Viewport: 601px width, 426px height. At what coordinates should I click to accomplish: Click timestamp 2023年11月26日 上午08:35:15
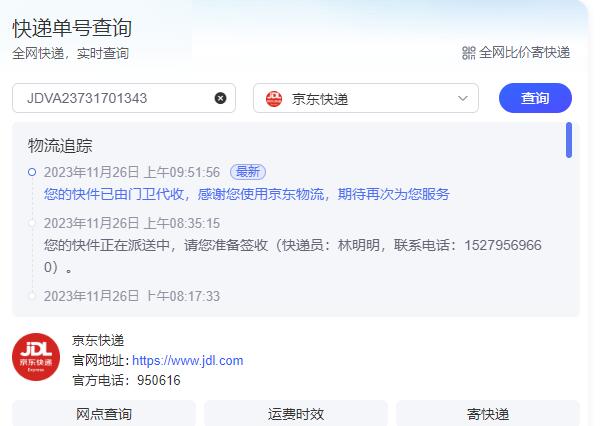tap(132, 223)
